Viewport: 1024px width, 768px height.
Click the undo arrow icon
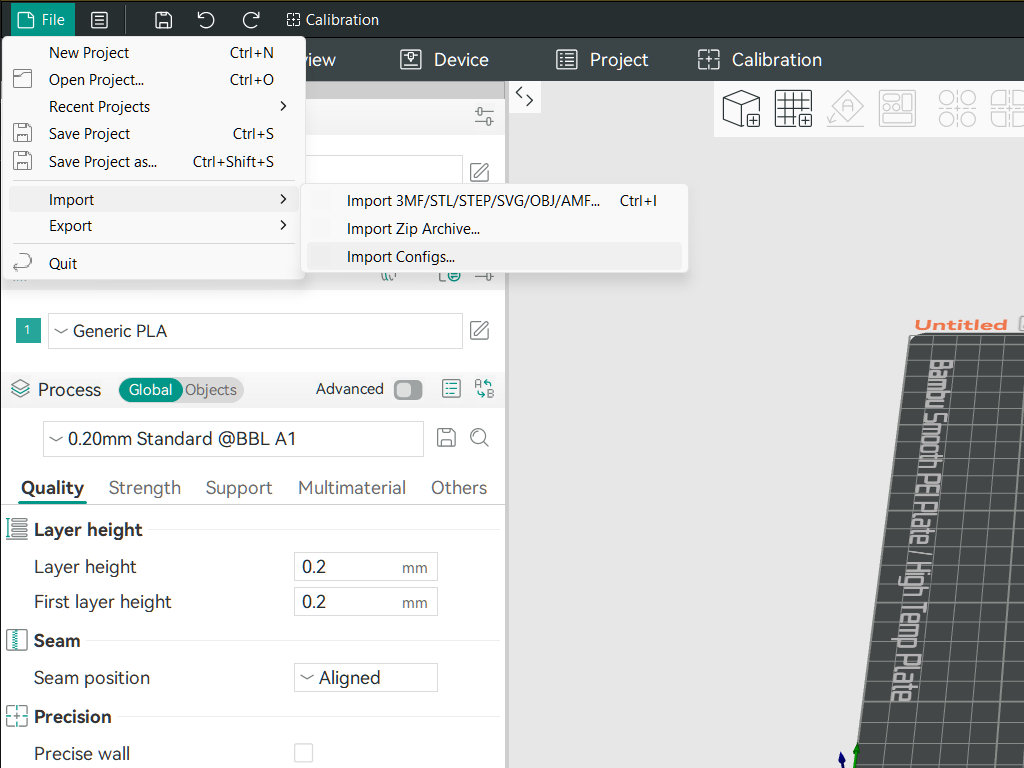206,20
